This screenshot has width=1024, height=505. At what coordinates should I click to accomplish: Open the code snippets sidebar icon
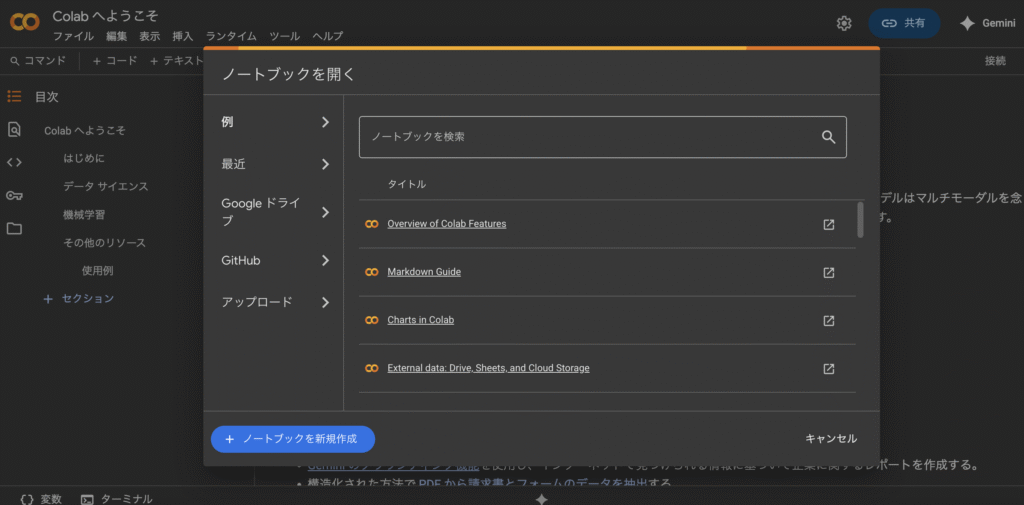point(14,162)
